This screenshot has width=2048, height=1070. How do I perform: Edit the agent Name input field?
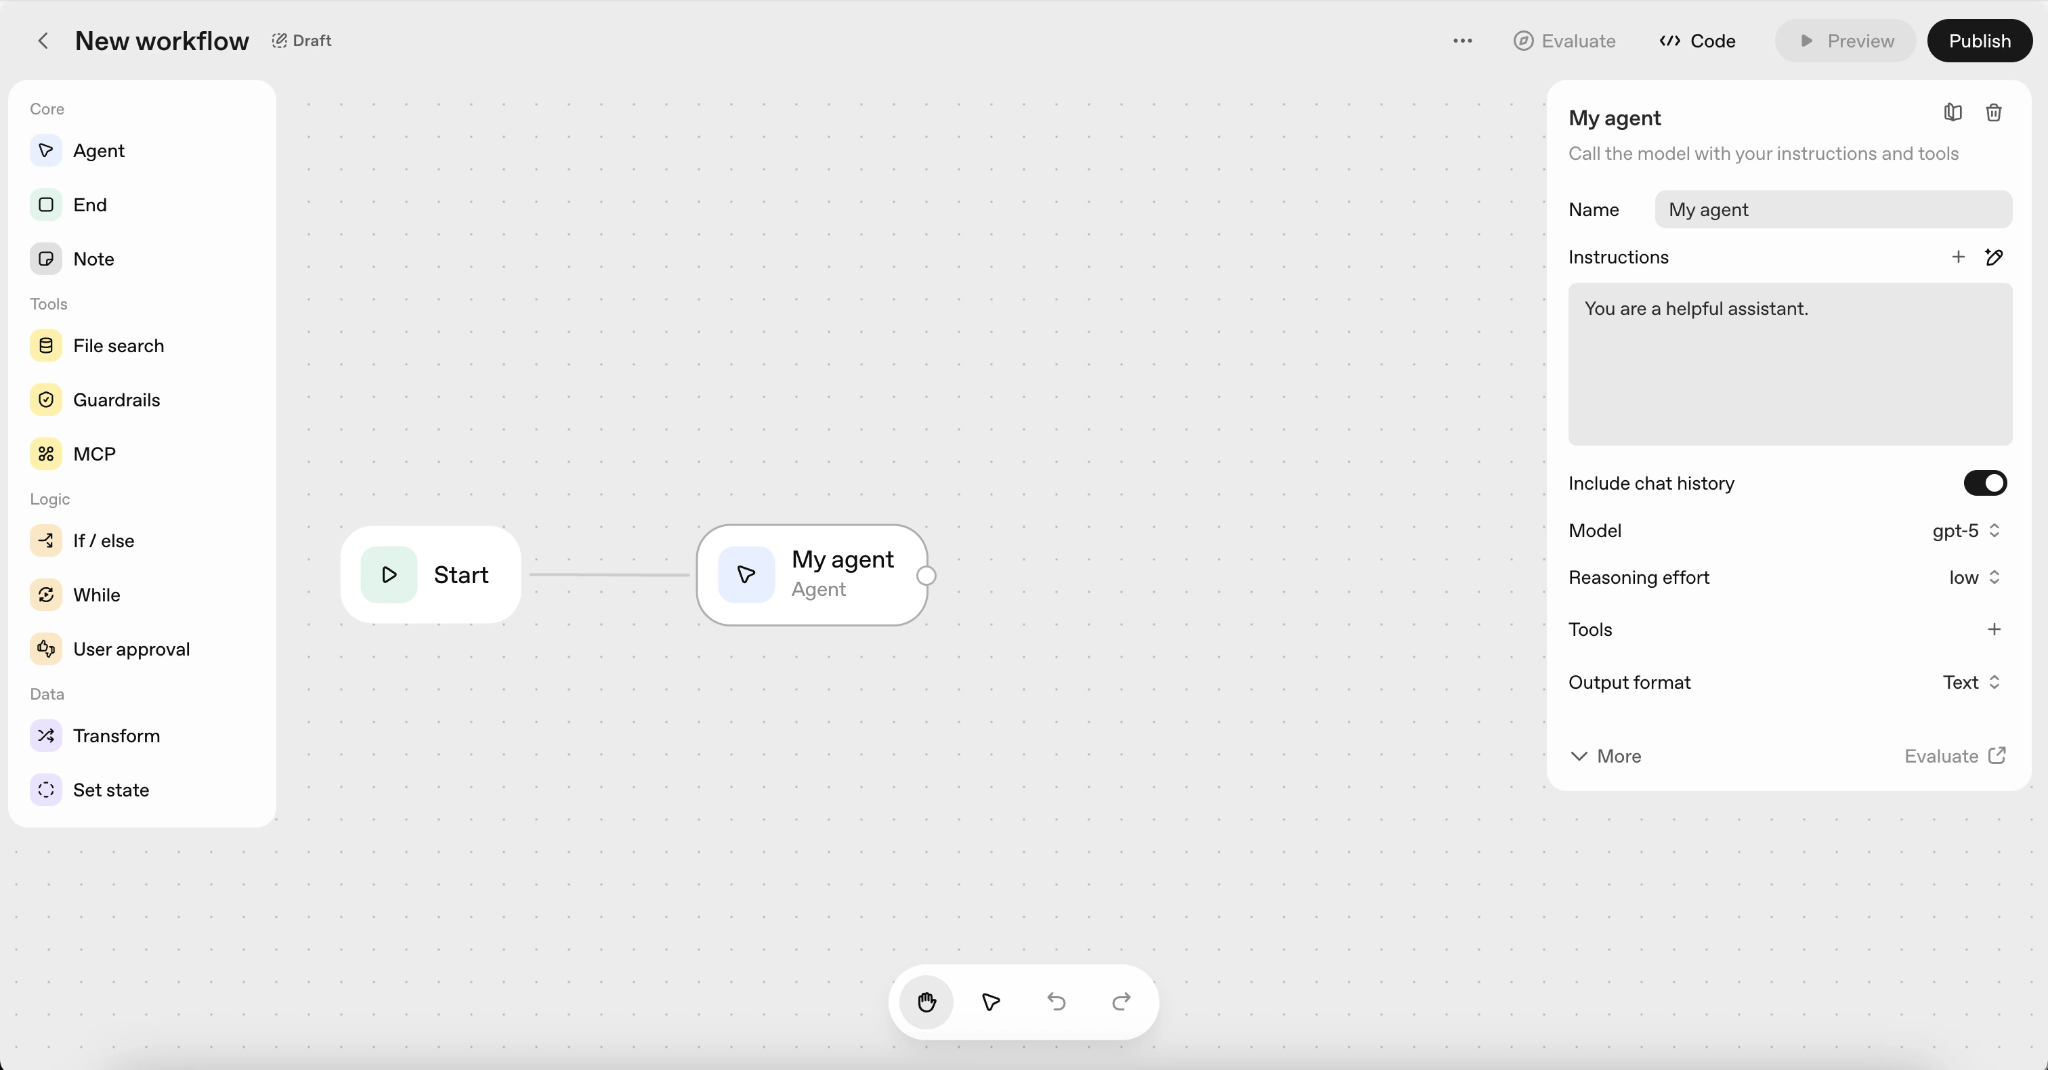pos(1834,210)
